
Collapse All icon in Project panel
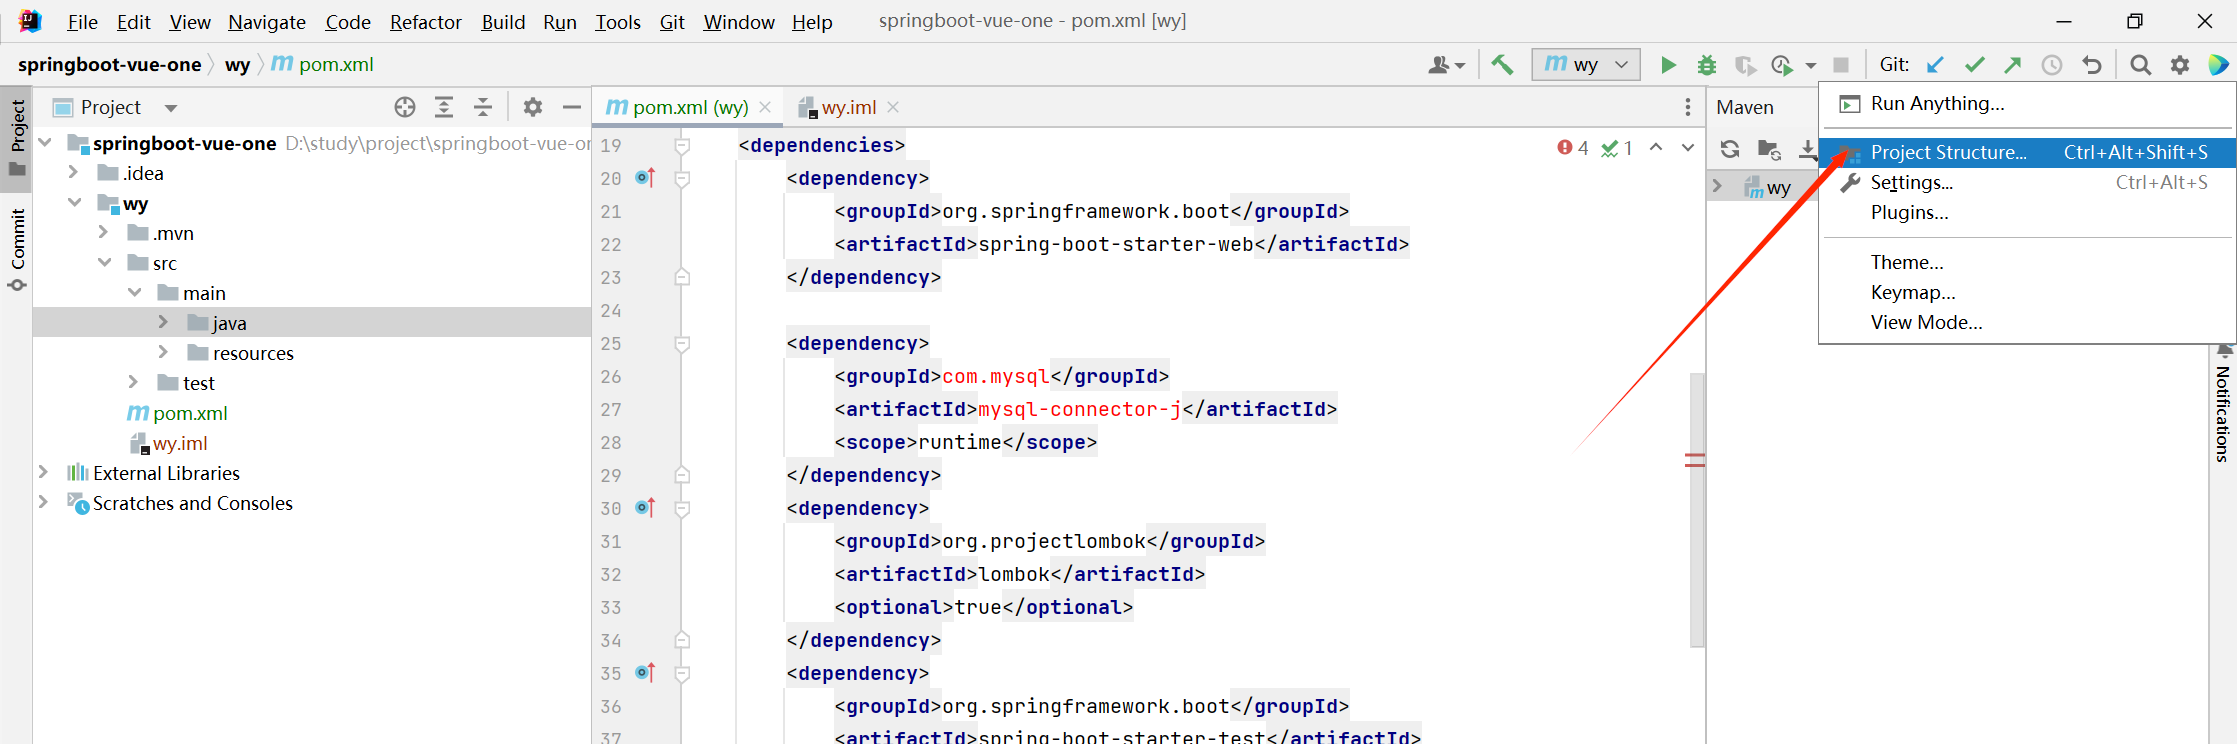[483, 107]
